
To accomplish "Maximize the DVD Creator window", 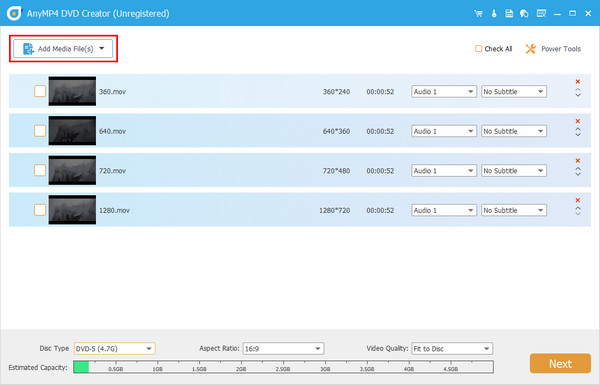I will point(572,14).
